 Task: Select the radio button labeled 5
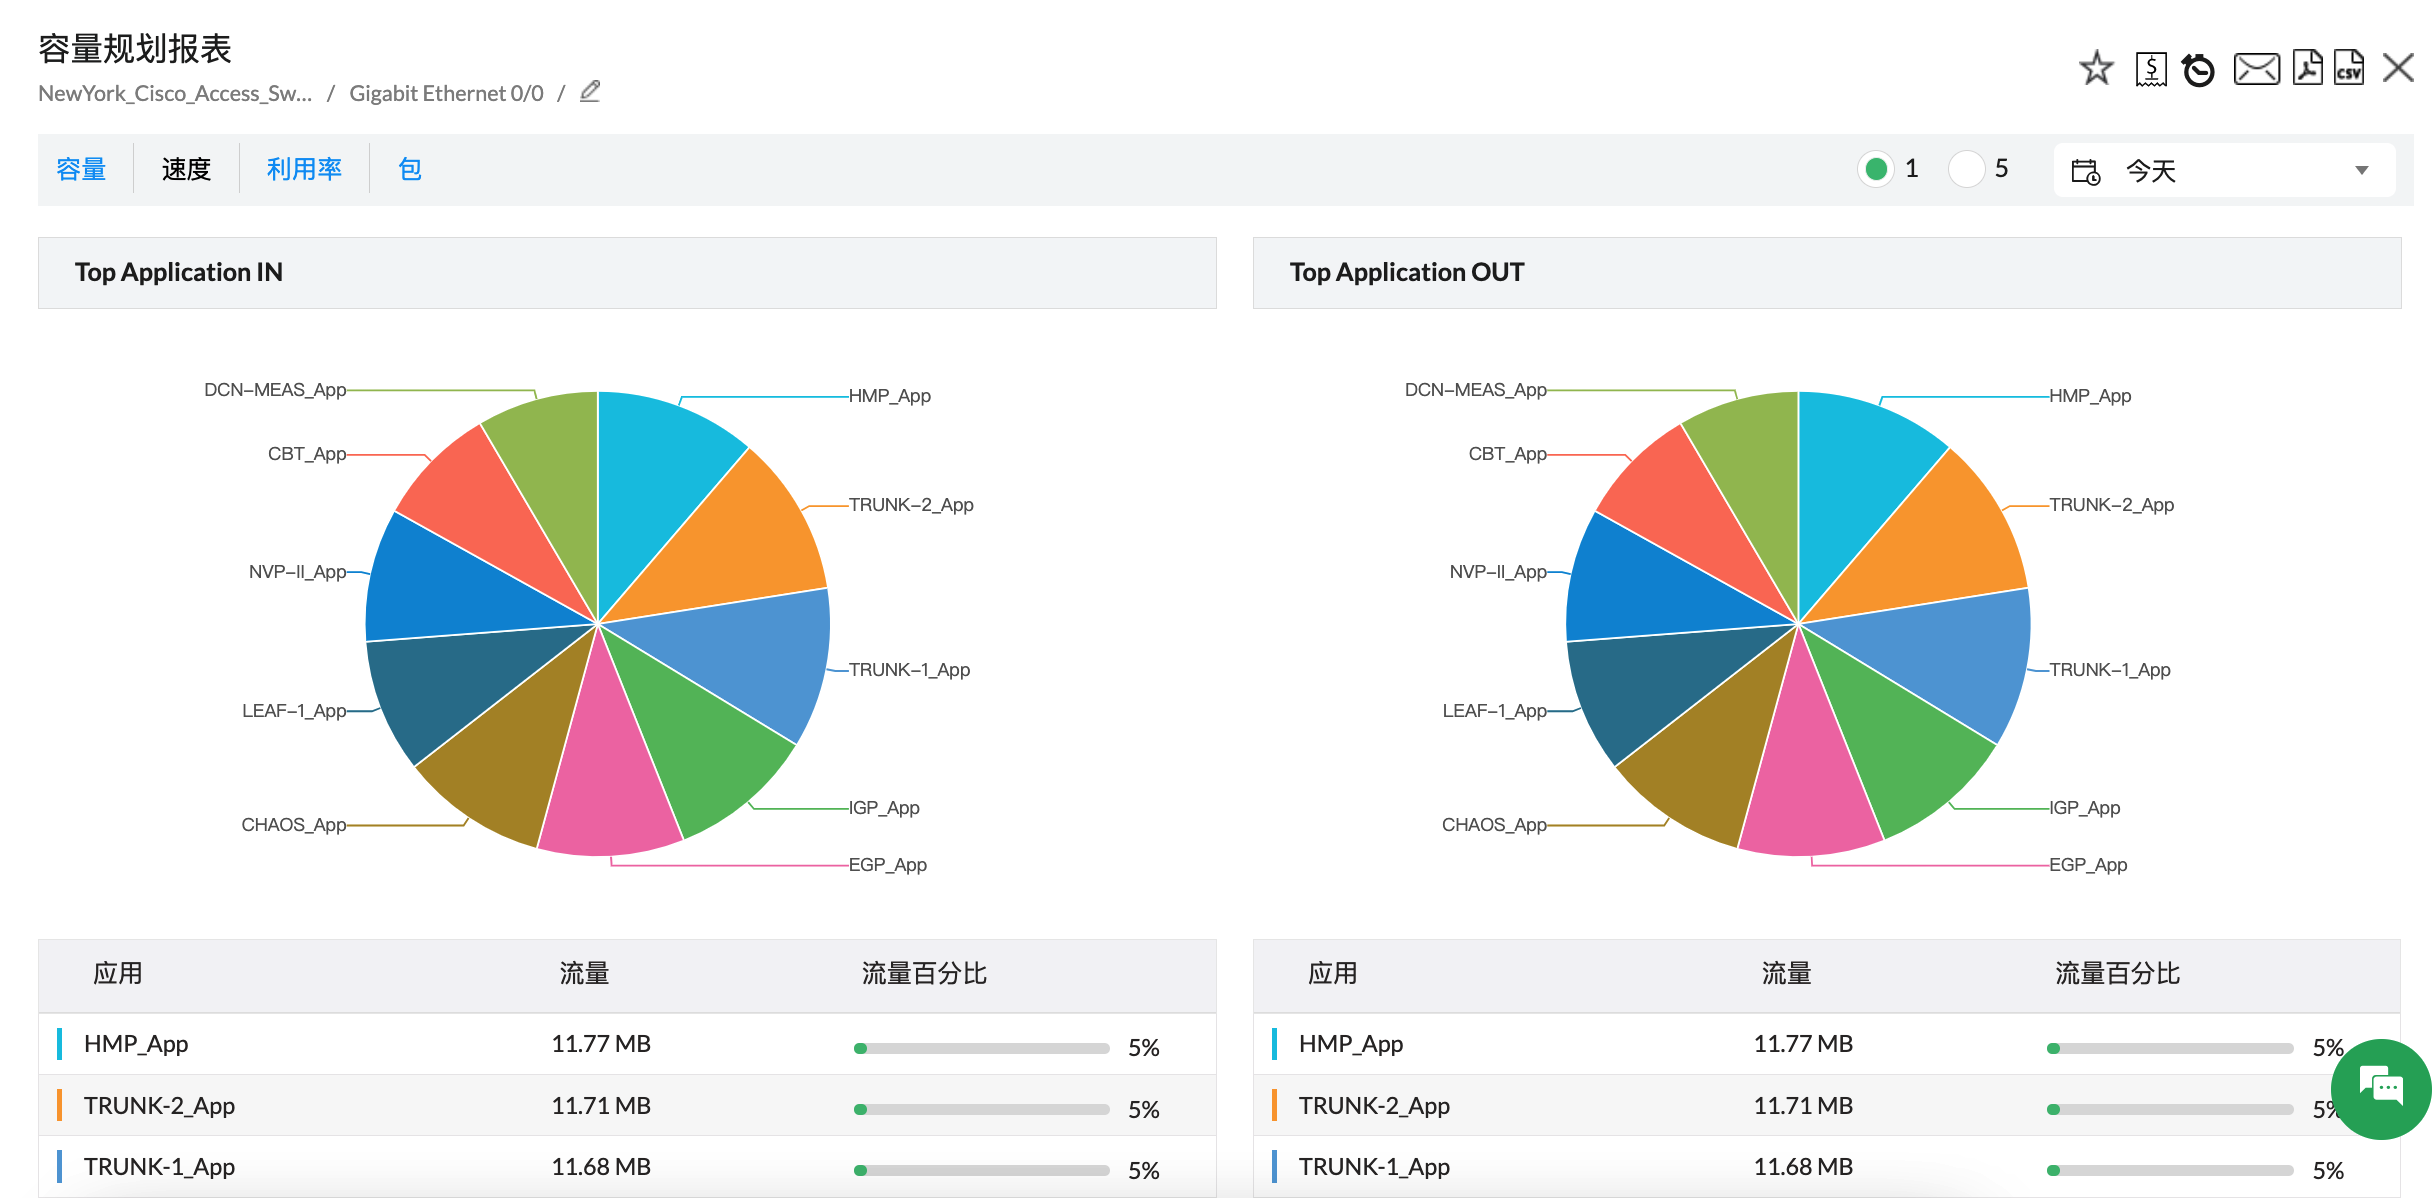tap(1966, 168)
